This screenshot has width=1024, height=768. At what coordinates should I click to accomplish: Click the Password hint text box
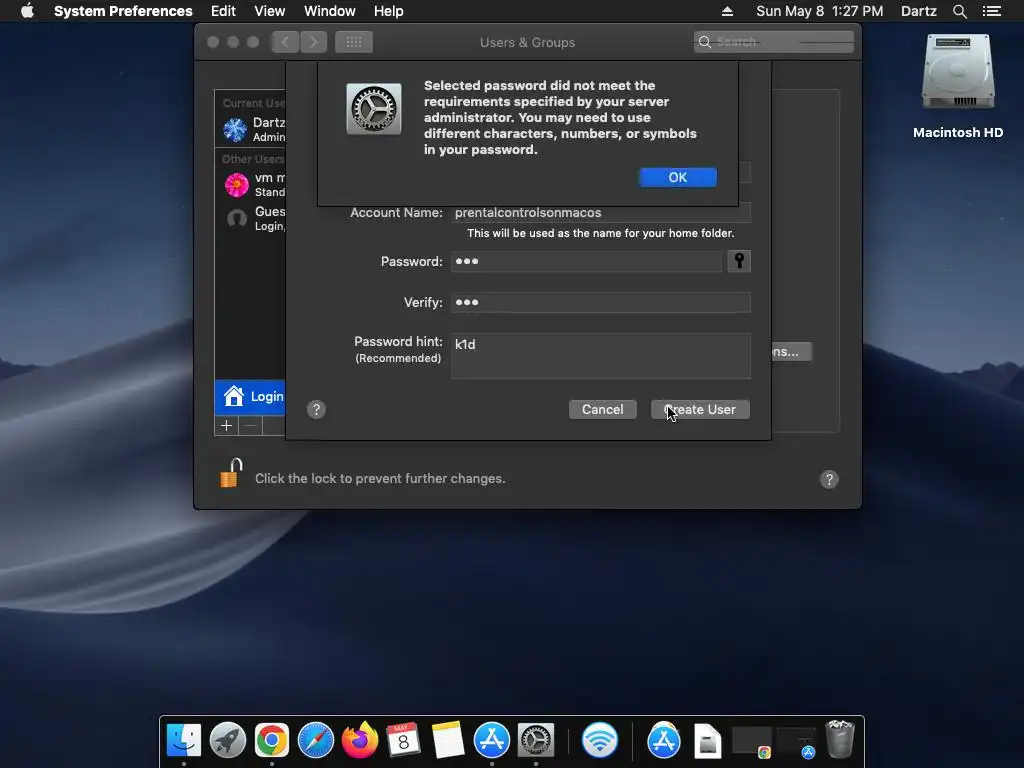[x=601, y=356]
